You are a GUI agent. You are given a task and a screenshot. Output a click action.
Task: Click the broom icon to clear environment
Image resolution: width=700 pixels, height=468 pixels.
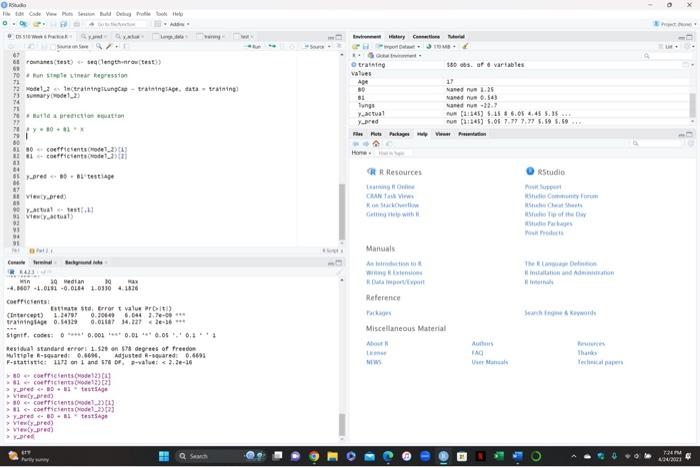pyautogui.click(x=465, y=46)
